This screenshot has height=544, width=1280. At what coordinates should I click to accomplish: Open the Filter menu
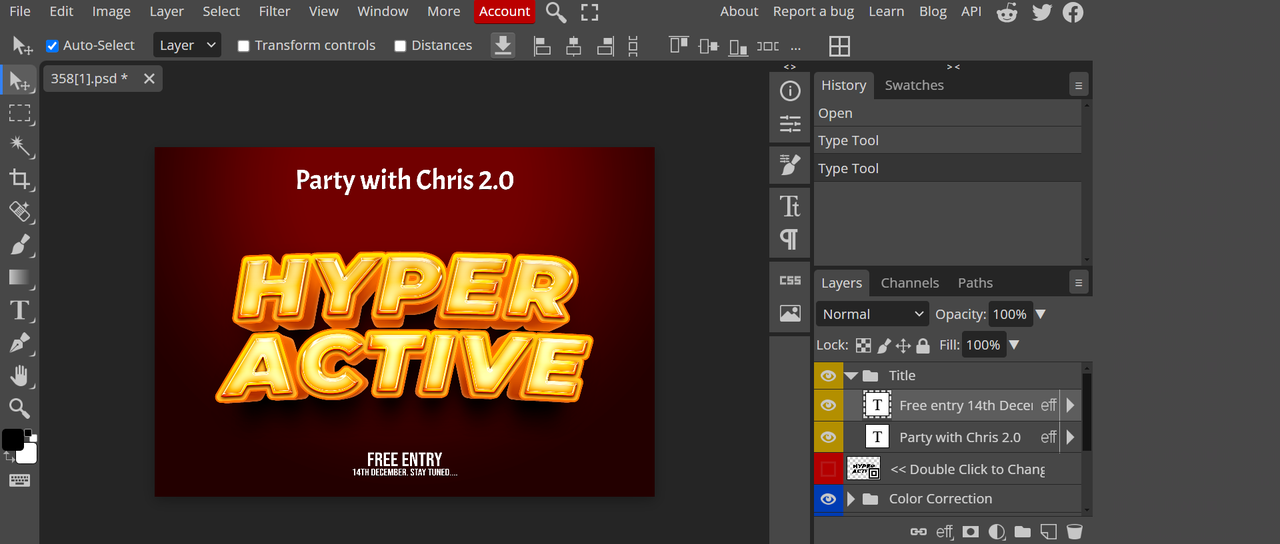tap(274, 12)
